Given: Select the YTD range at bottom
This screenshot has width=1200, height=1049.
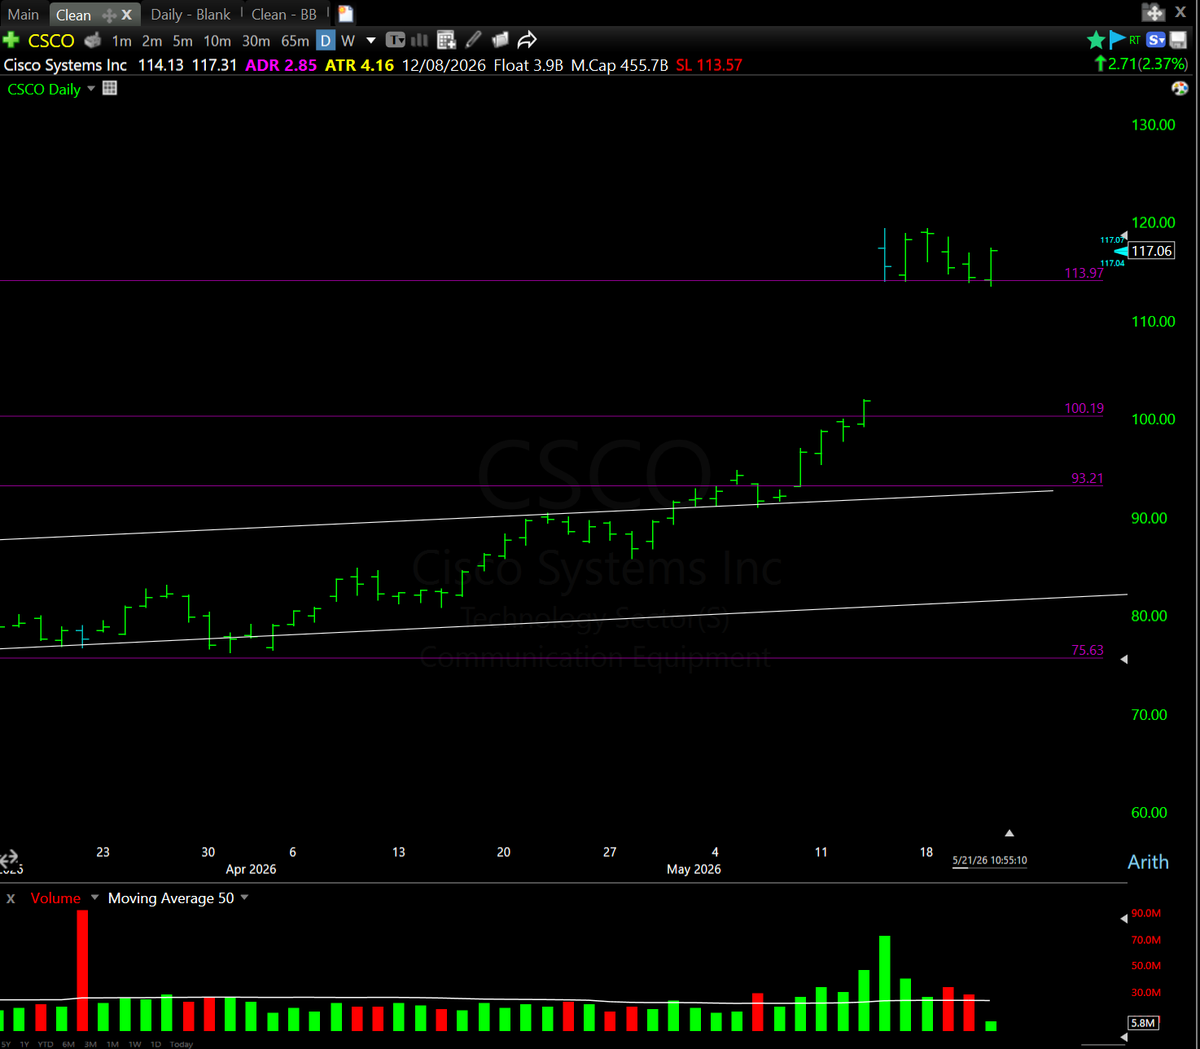Looking at the screenshot, I should (46, 1044).
